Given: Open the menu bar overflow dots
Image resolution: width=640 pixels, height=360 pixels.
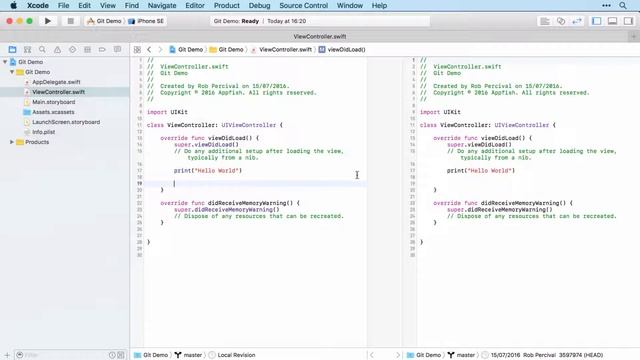Looking at the screenshot, I should [606, 5].
